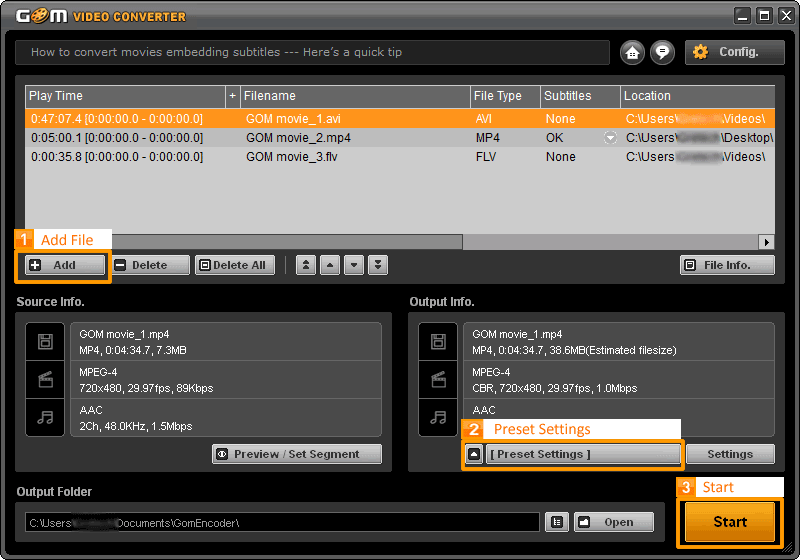Open the GOM home page icon
This screenshot has width=800, height=560.
coord(632,53)
